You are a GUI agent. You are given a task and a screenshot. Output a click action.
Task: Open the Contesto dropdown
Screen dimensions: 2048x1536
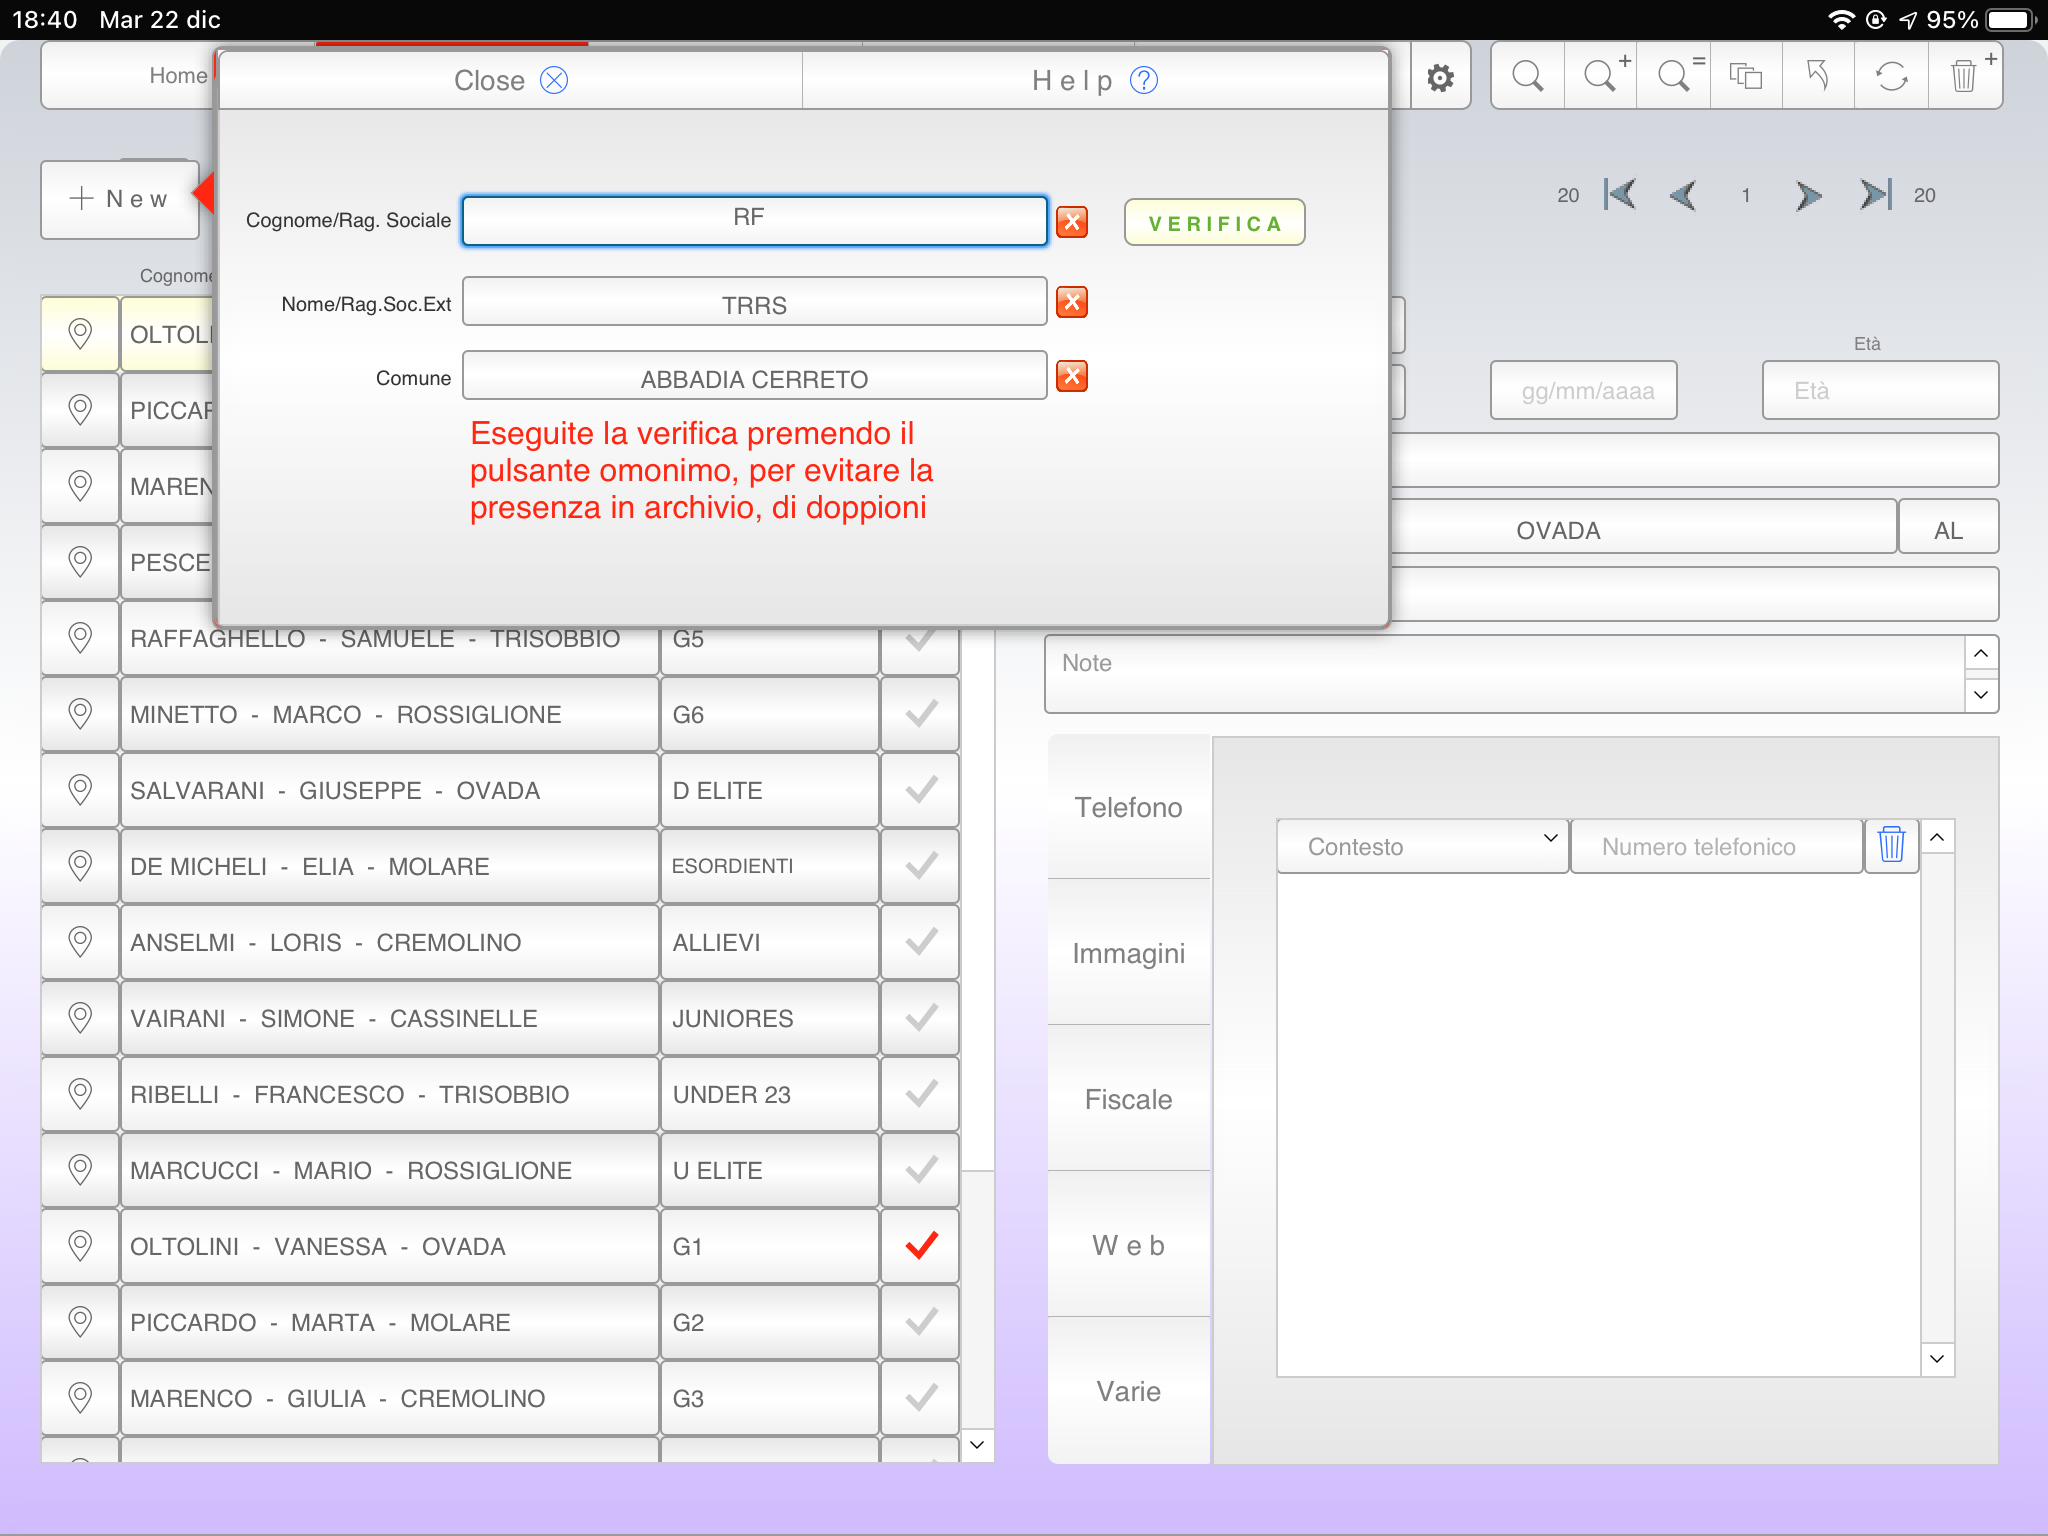tap(1422, 846)
